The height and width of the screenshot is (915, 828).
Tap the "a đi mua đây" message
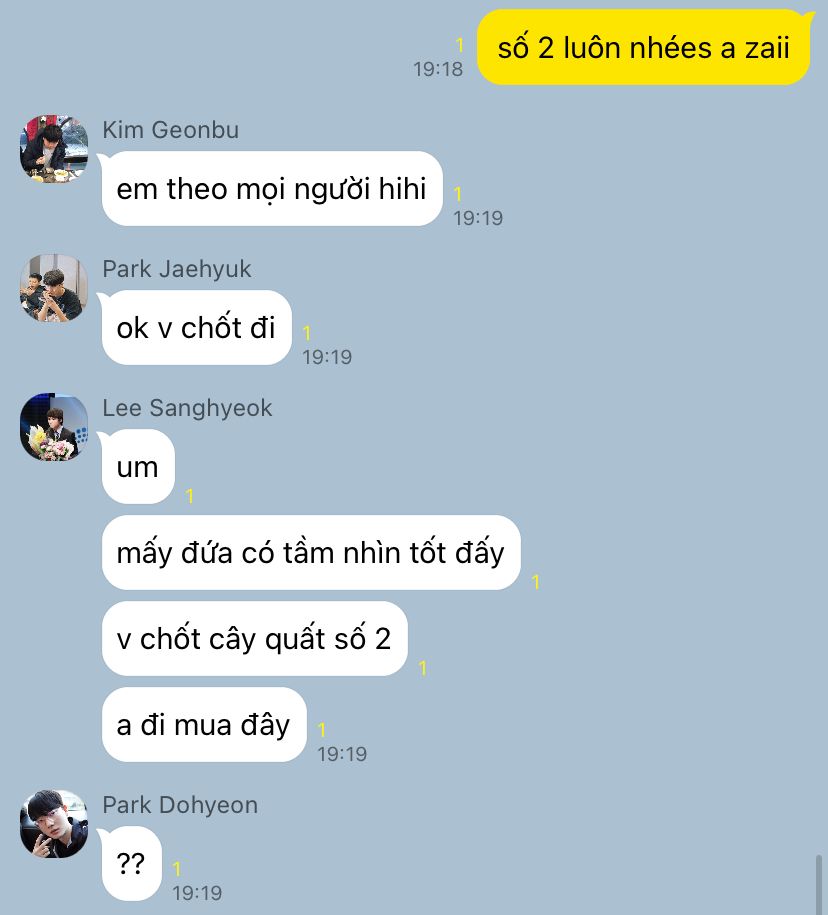click(204, 724)
